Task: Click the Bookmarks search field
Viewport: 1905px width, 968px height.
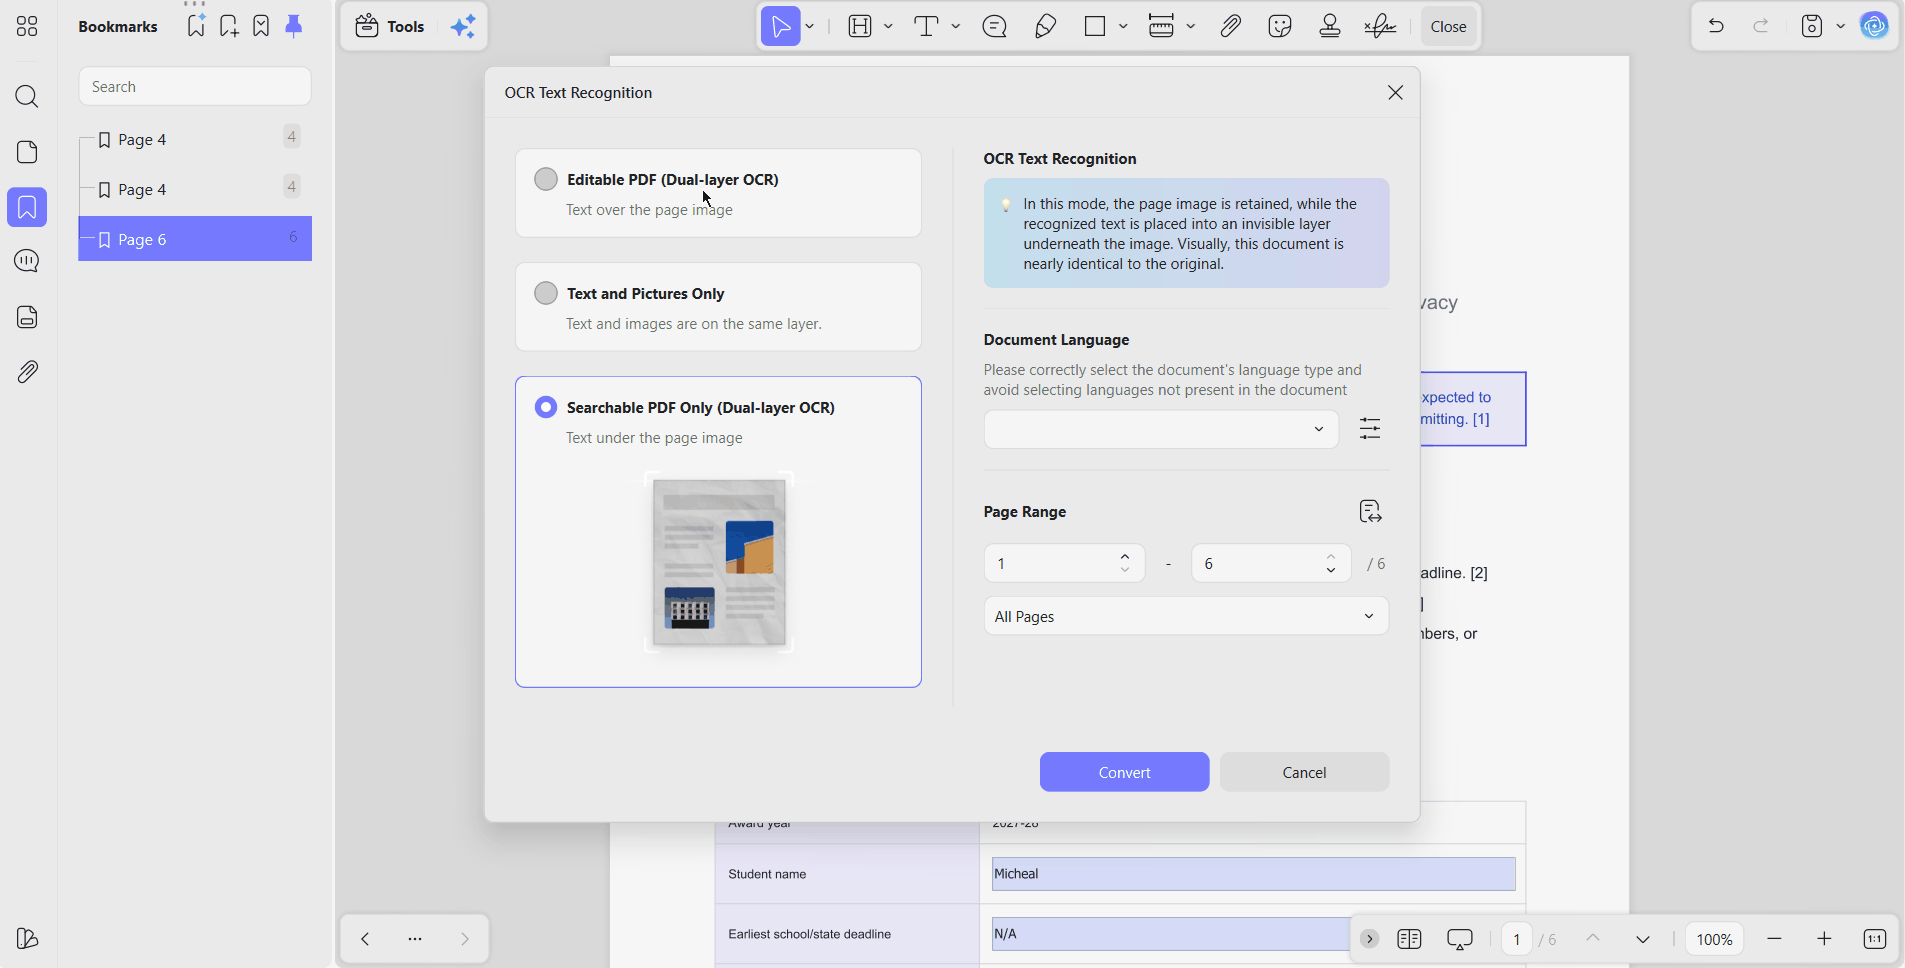Action: [195, 87]
